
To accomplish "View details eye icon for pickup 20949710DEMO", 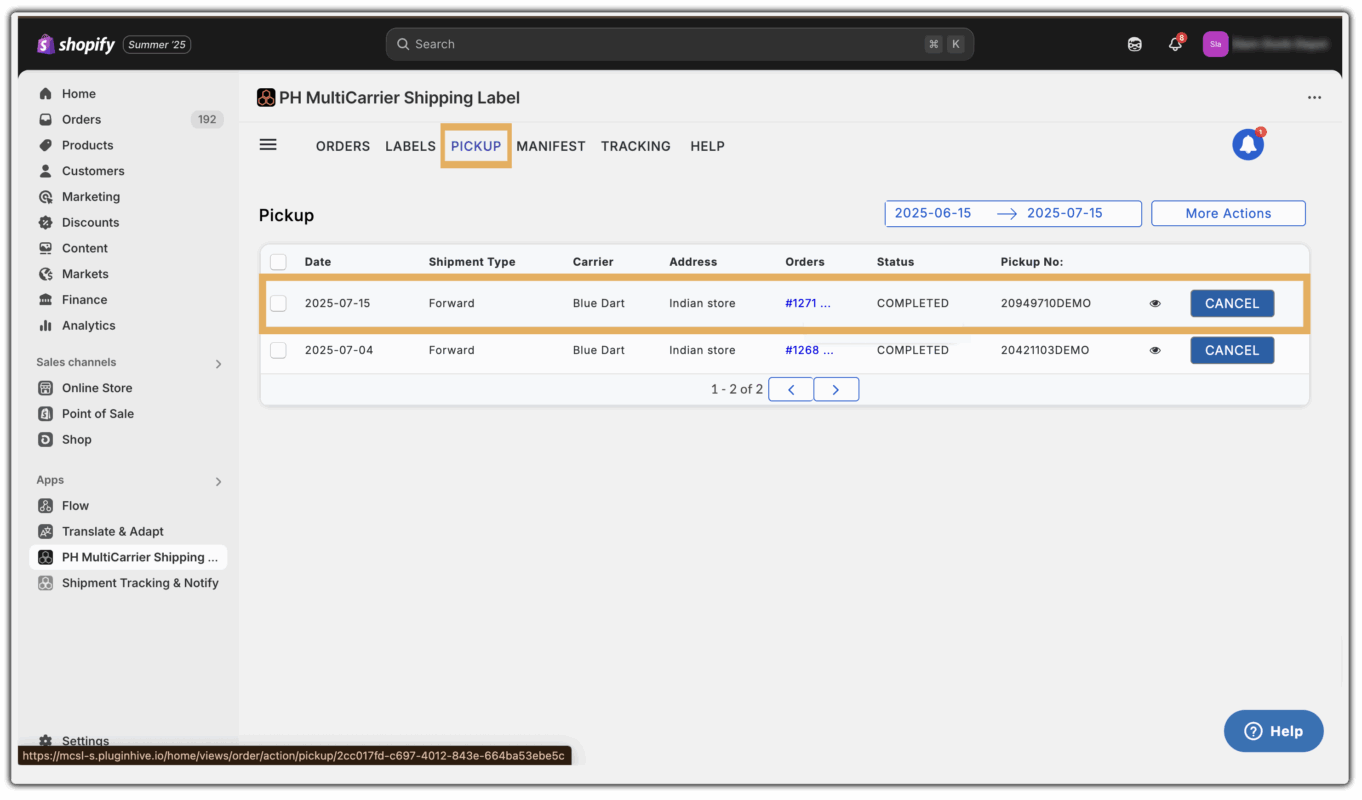I will click(1155, 303).
